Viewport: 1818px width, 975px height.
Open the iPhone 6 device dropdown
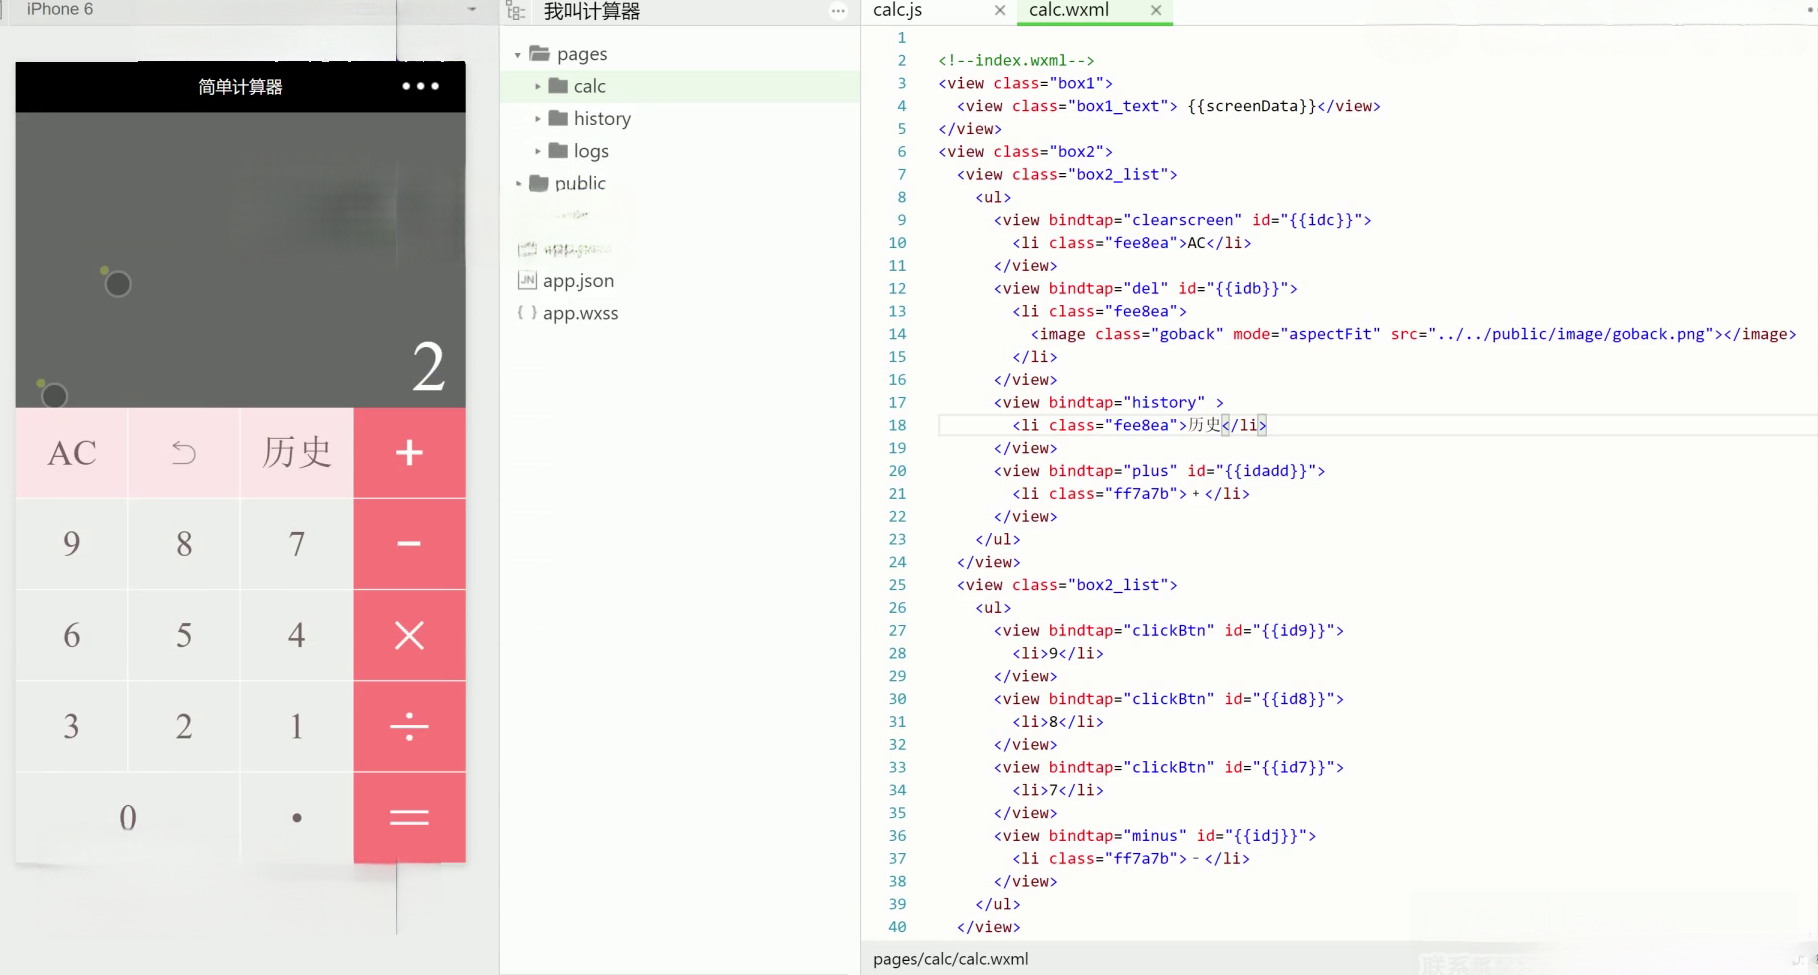click(x=471, y=9)
